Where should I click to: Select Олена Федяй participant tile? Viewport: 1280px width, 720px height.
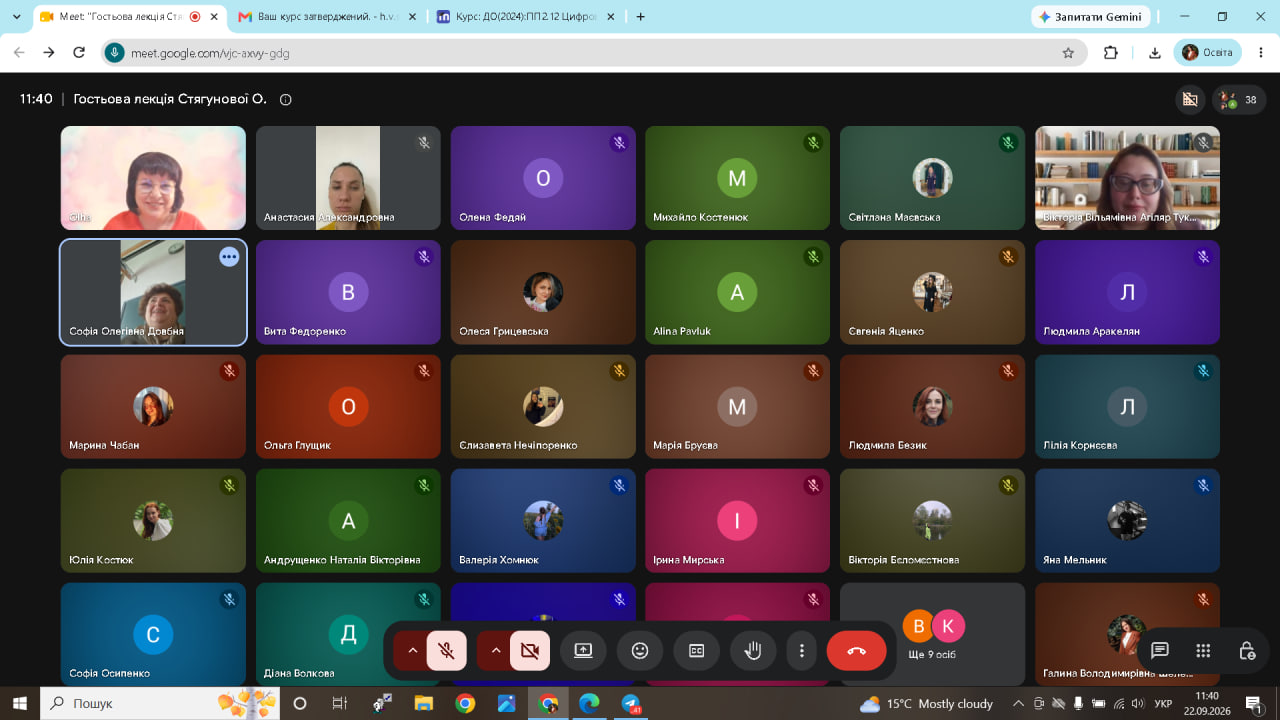pos(543,178)
